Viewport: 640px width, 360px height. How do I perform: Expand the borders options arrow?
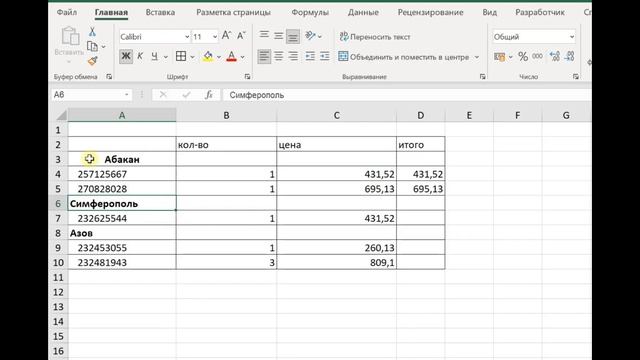192,57
